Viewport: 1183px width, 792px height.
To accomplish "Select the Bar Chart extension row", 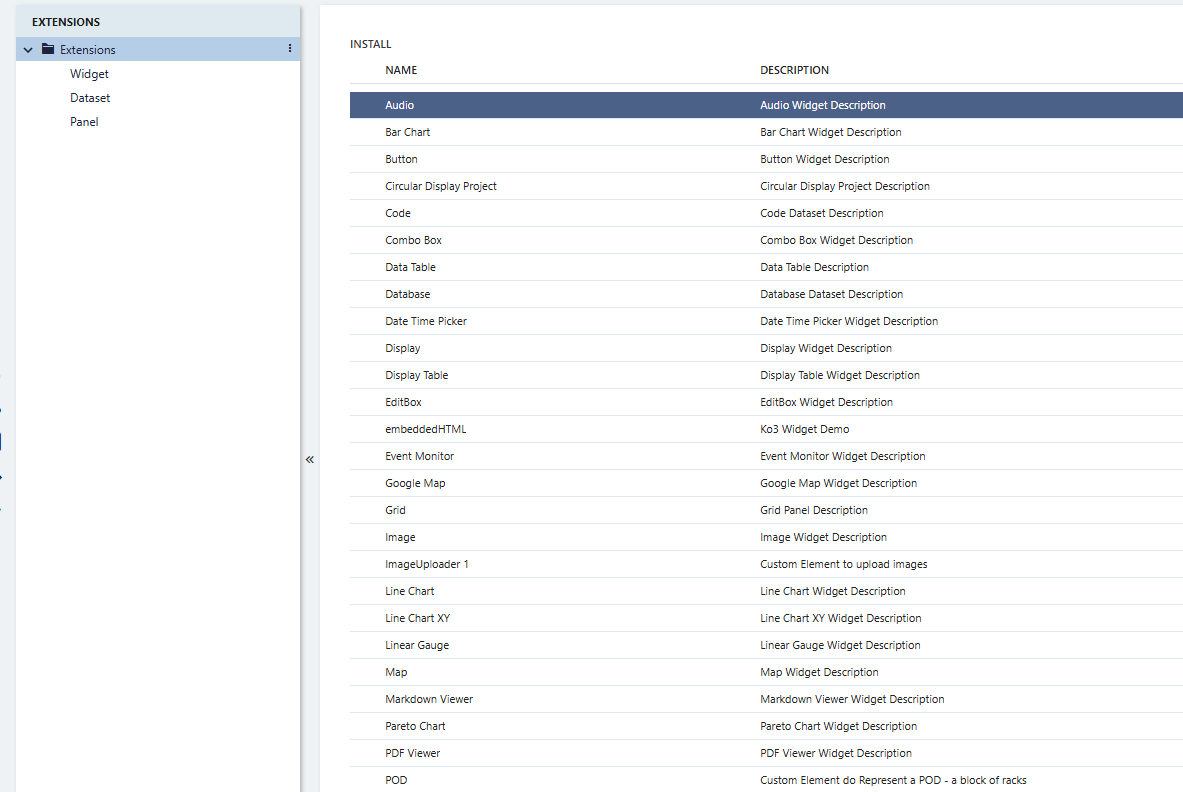I will pos(408,132).
